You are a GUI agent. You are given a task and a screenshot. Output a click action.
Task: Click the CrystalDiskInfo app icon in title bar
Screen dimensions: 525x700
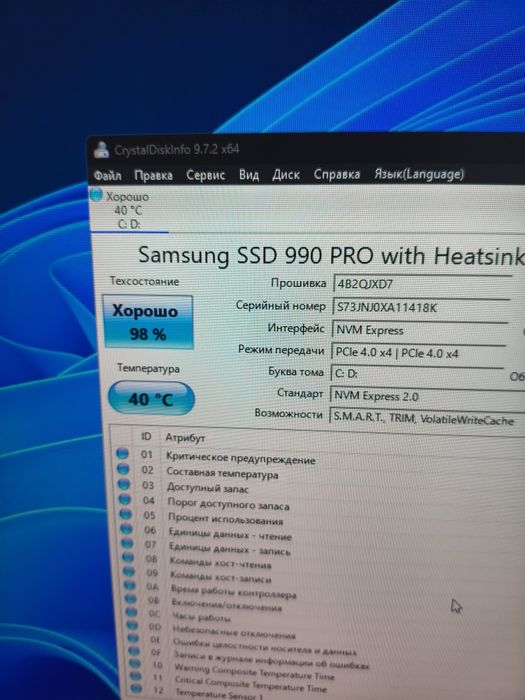pos(101,150)
